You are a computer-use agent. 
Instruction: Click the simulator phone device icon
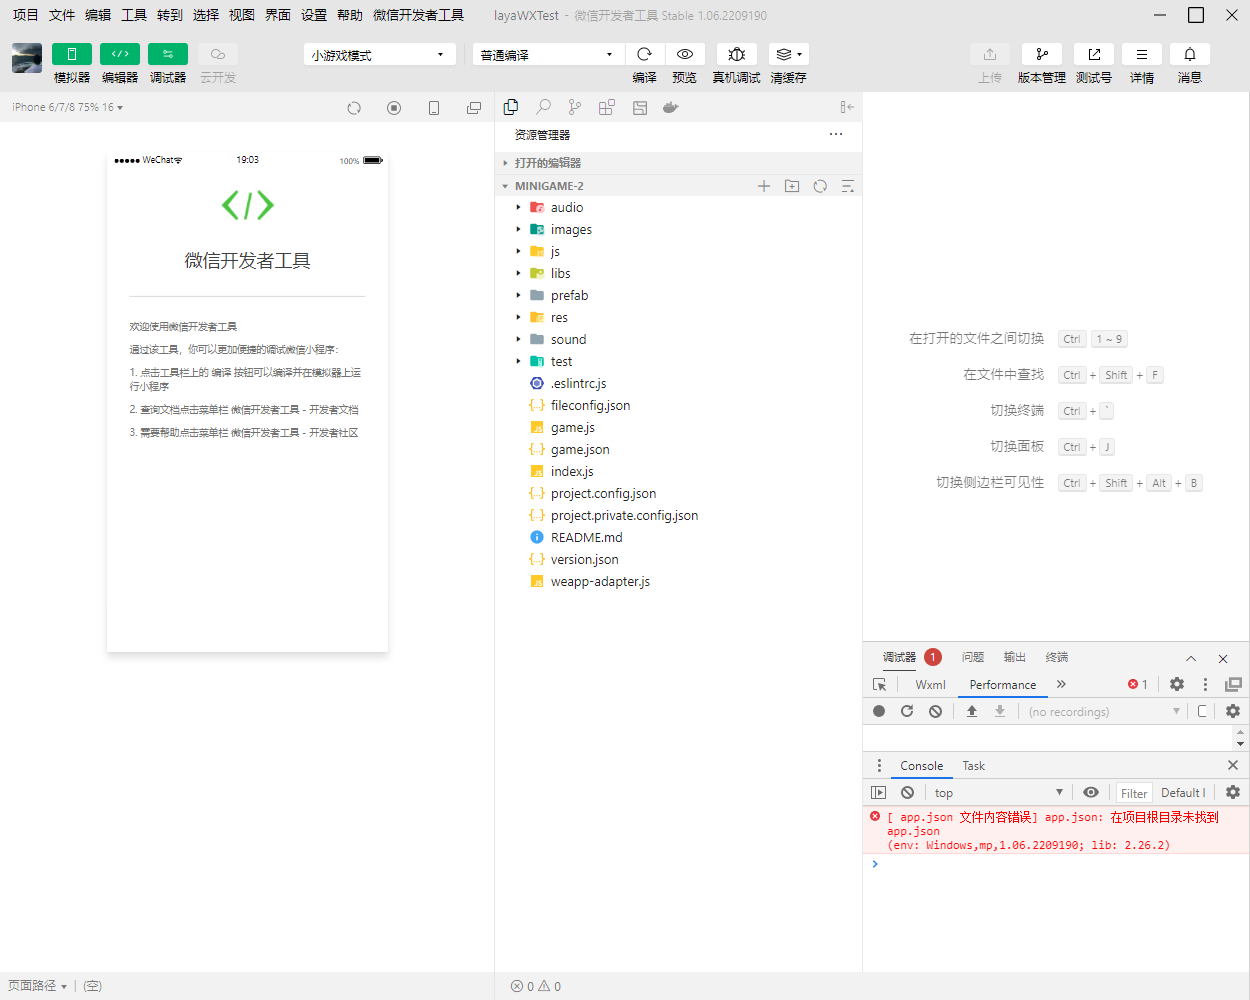pyautogui.click(x=434, y=108)
